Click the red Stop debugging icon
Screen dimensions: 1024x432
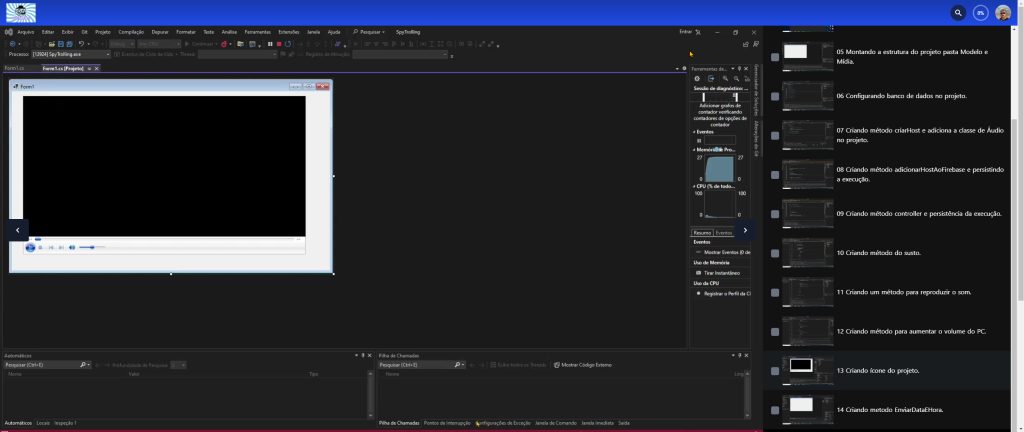click(278, 44)
